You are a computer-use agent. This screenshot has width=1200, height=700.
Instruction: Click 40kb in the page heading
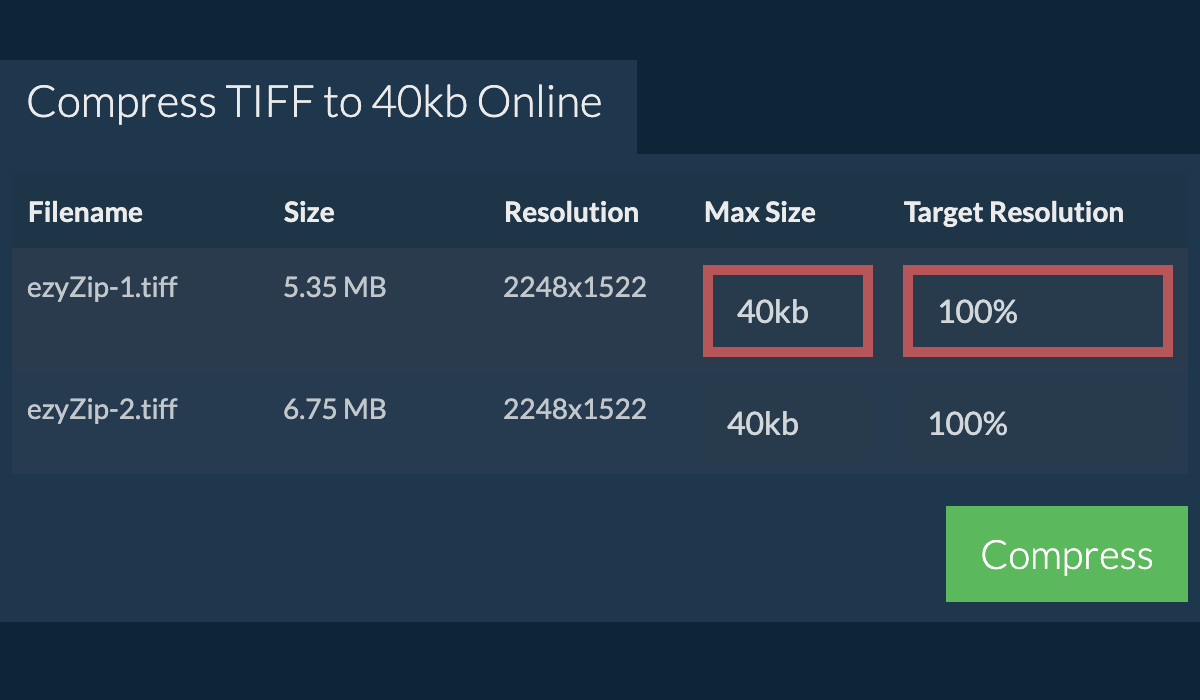coord(419,103)
